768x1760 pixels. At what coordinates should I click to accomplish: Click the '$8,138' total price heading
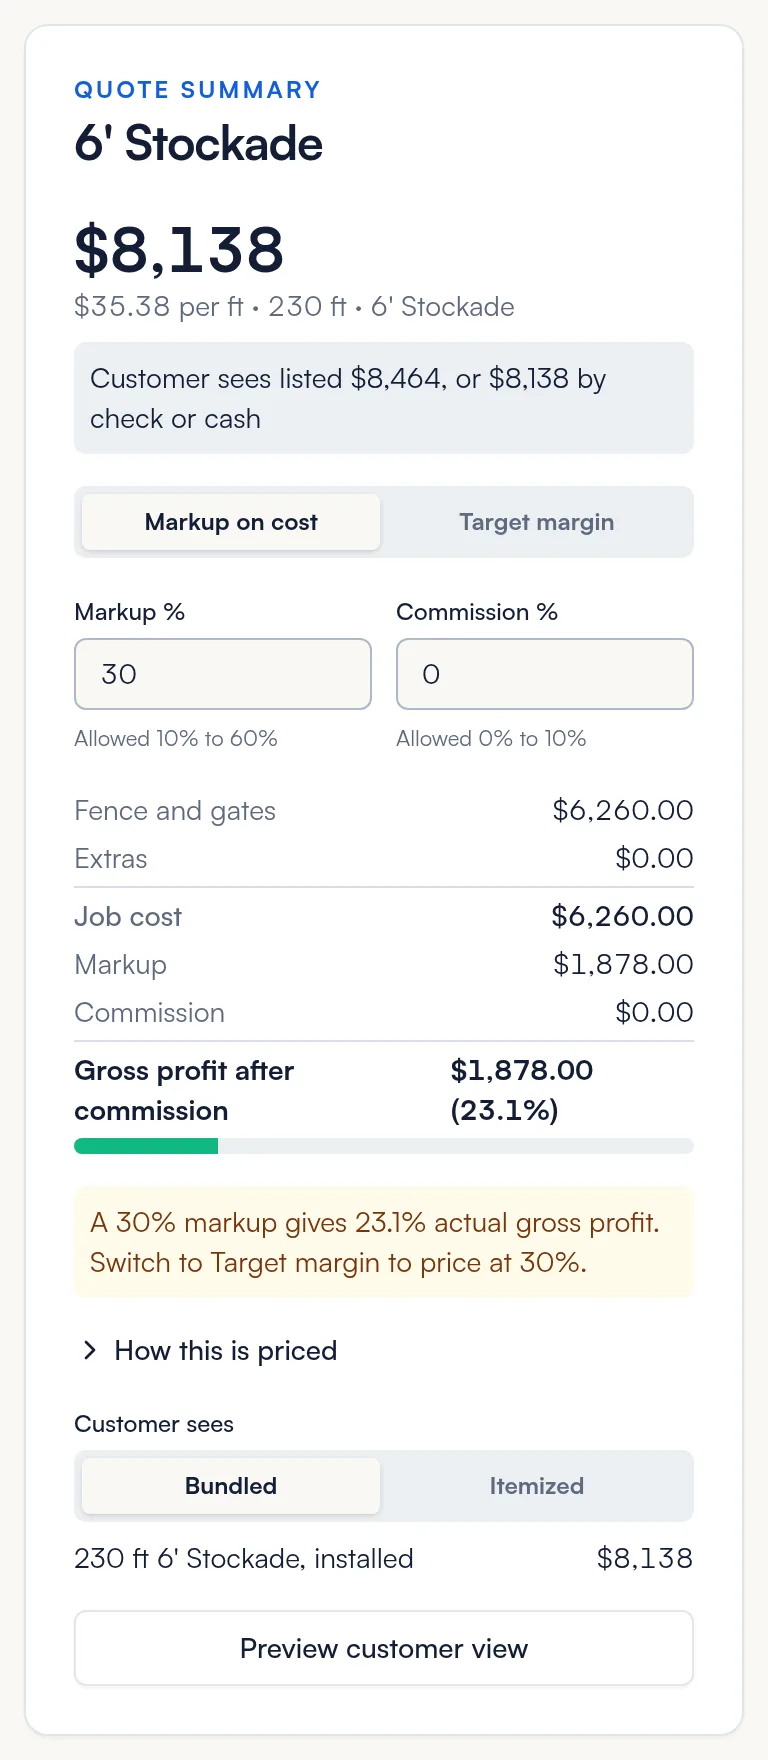pyautogui.click(x=180, y=249)
